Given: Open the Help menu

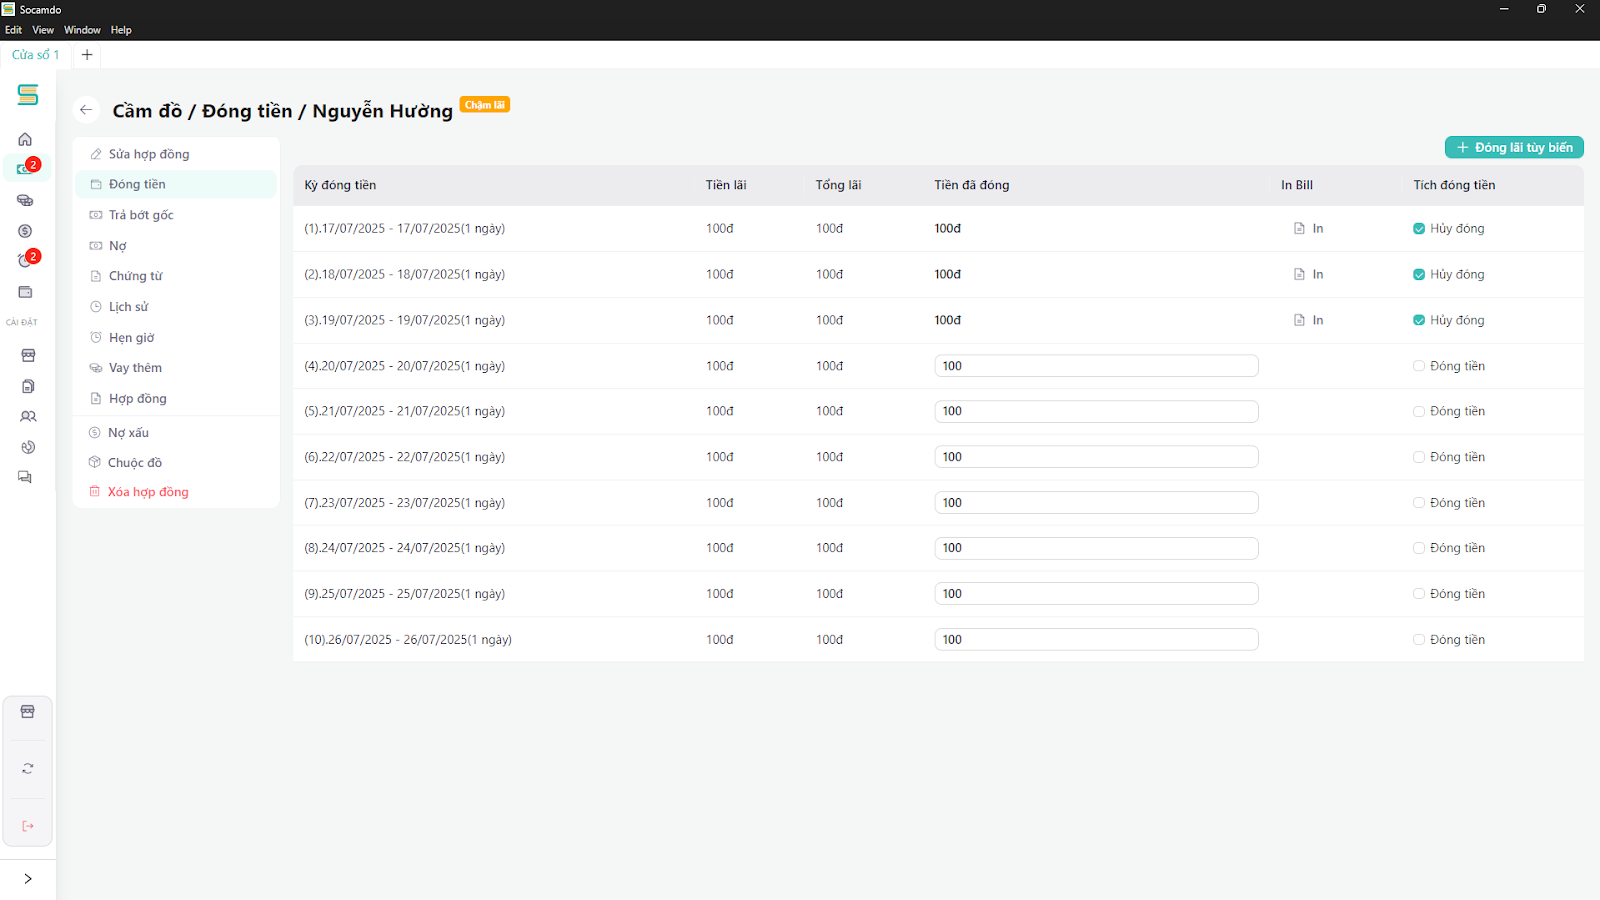Looking at the screenshot, I should 121,30.
